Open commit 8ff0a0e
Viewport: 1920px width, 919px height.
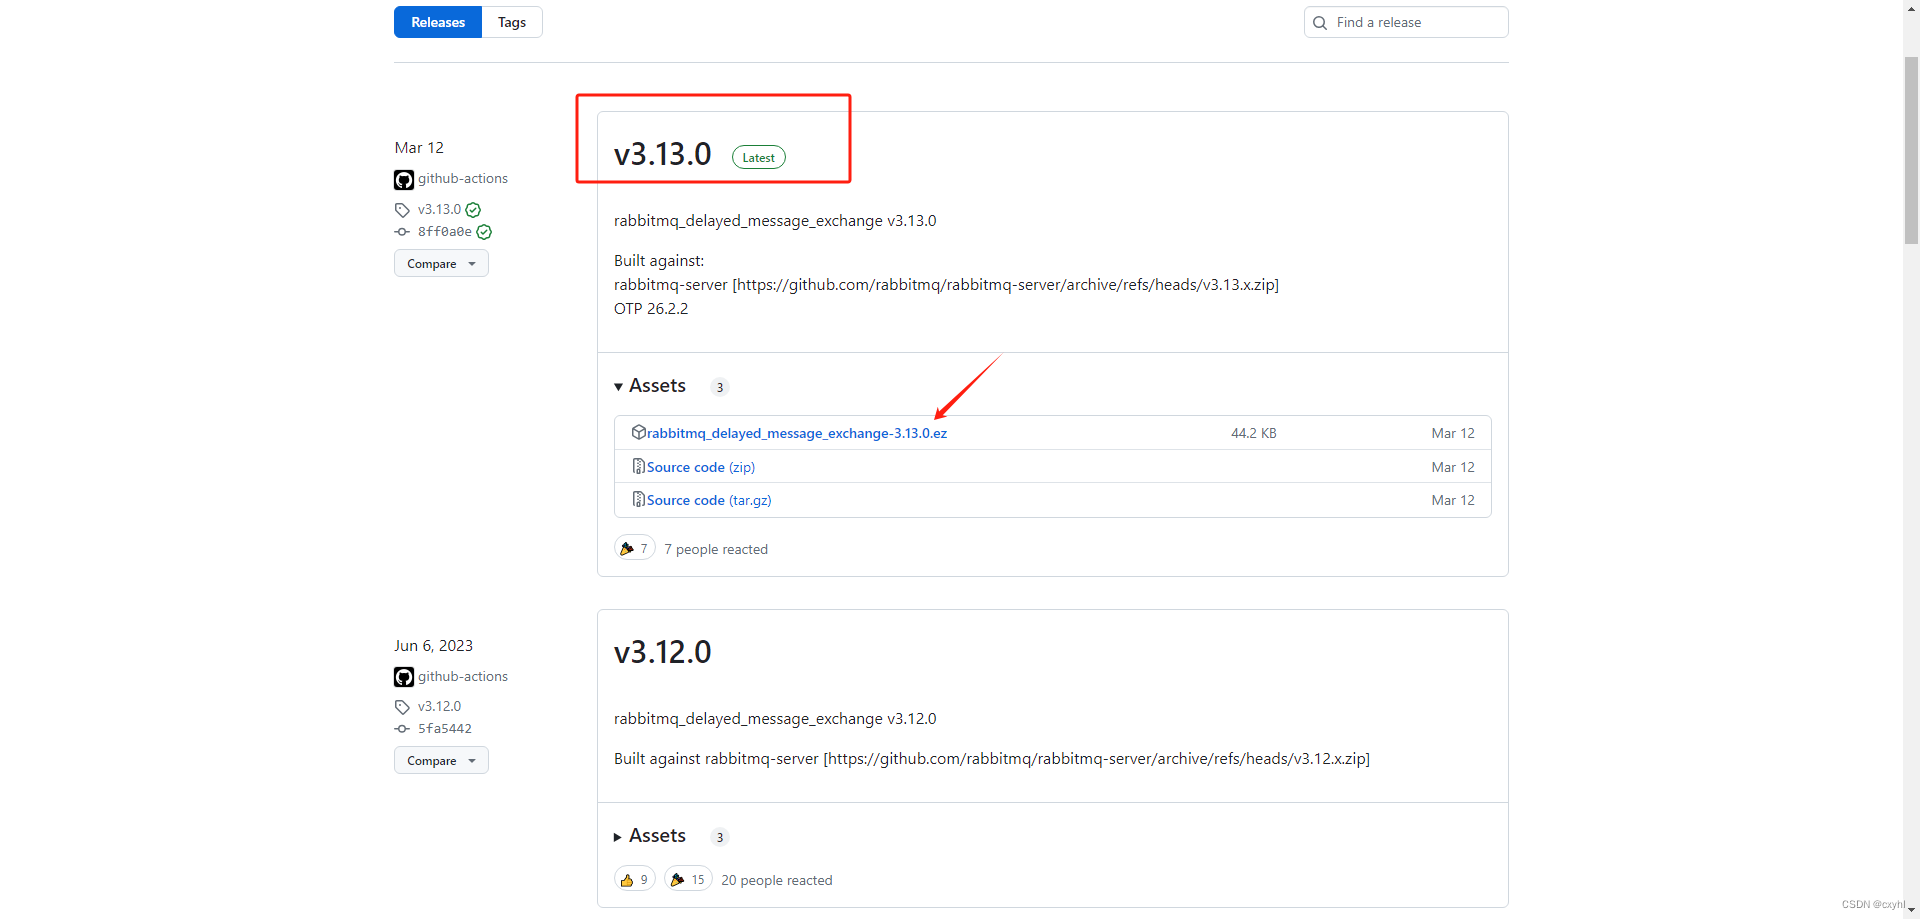pos(445,232)
